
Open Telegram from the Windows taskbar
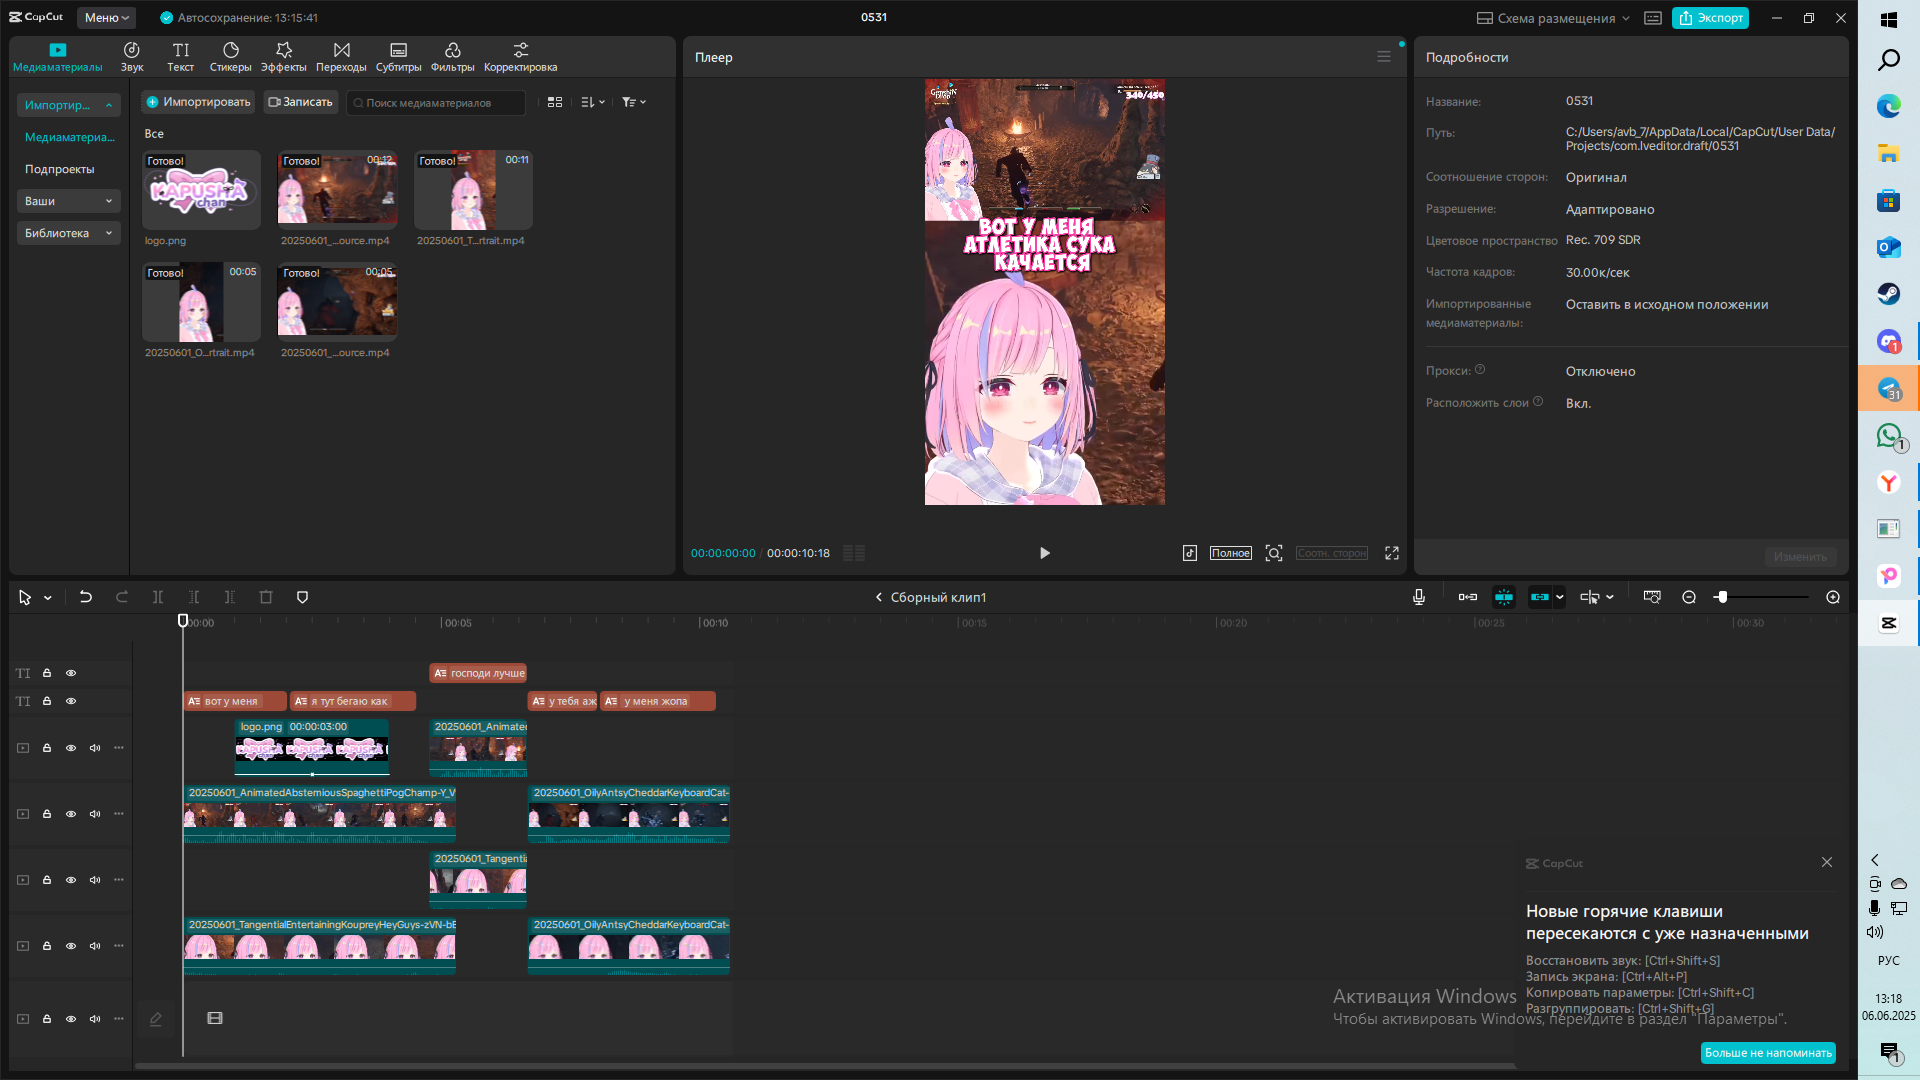pyautogui.click(x=1888, y=389)
